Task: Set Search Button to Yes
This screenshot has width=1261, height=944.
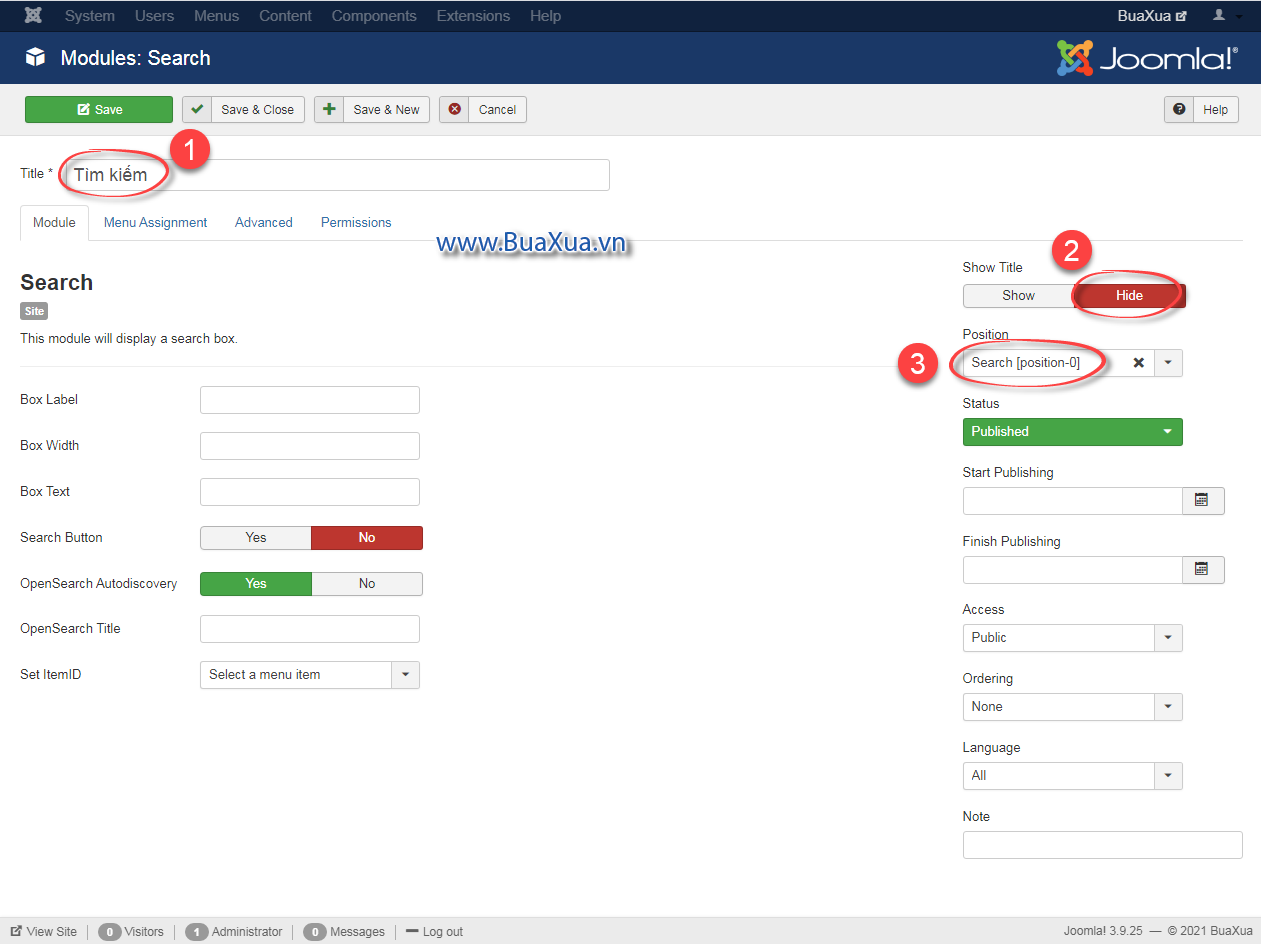Action: pos(256,538)
